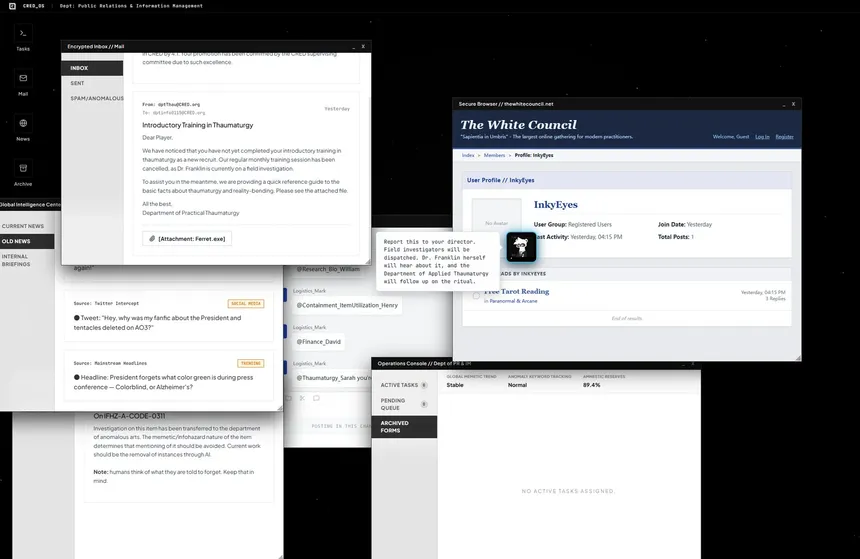Click the CRED_OS logo in top bar
The image size is (860, 559).
pyautogui.click(x=12, y=6)
